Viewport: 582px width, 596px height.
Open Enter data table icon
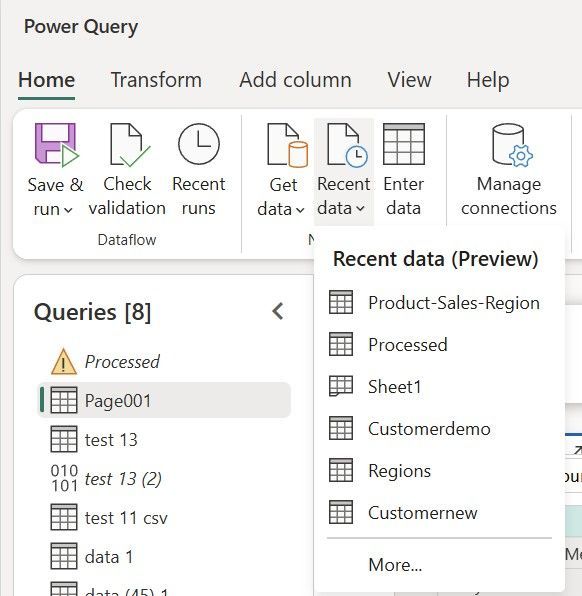pyautogui.click(x=404, y=144)
